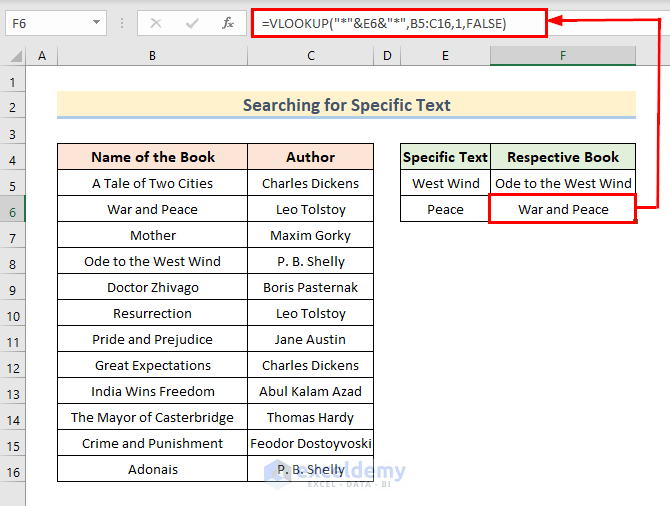Click the Respective Book header cell
Viewport: 670px width, 506px height.
[563, 157]
